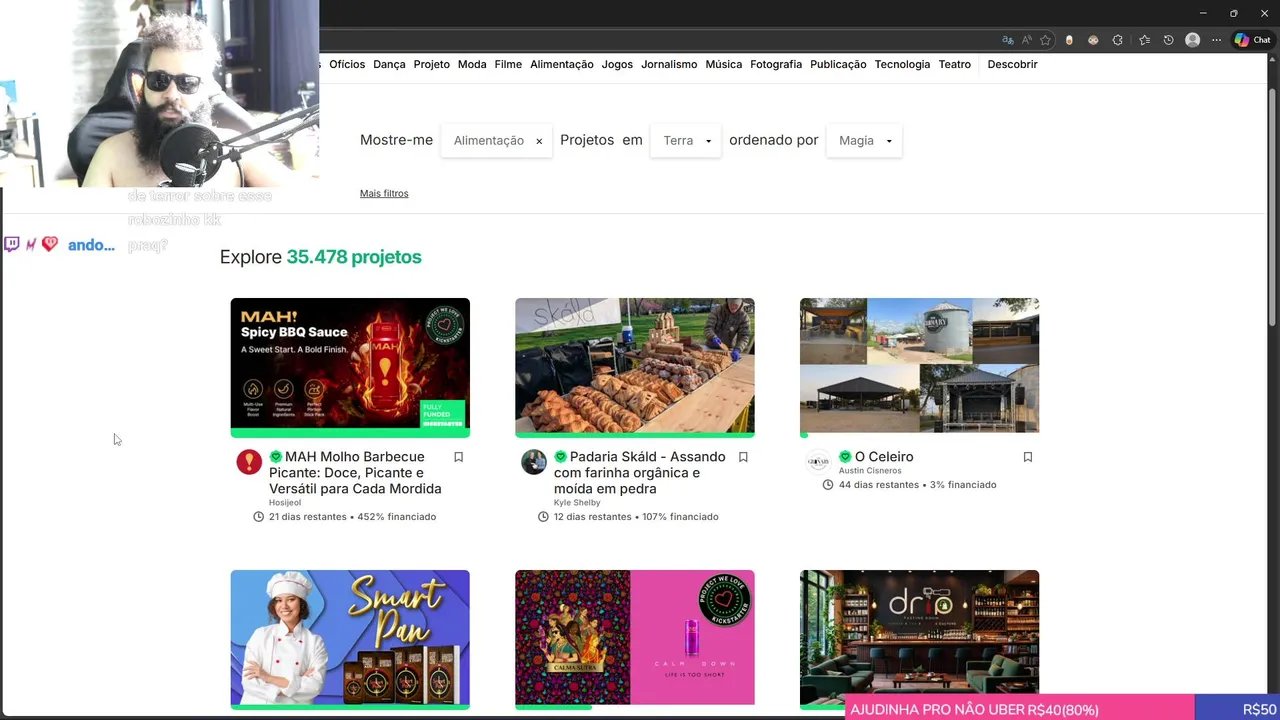The width and height of the screenshot is (1280, 720).
Task: Open the Moda category
Action: pyautogui.click(x=472, y=64)
